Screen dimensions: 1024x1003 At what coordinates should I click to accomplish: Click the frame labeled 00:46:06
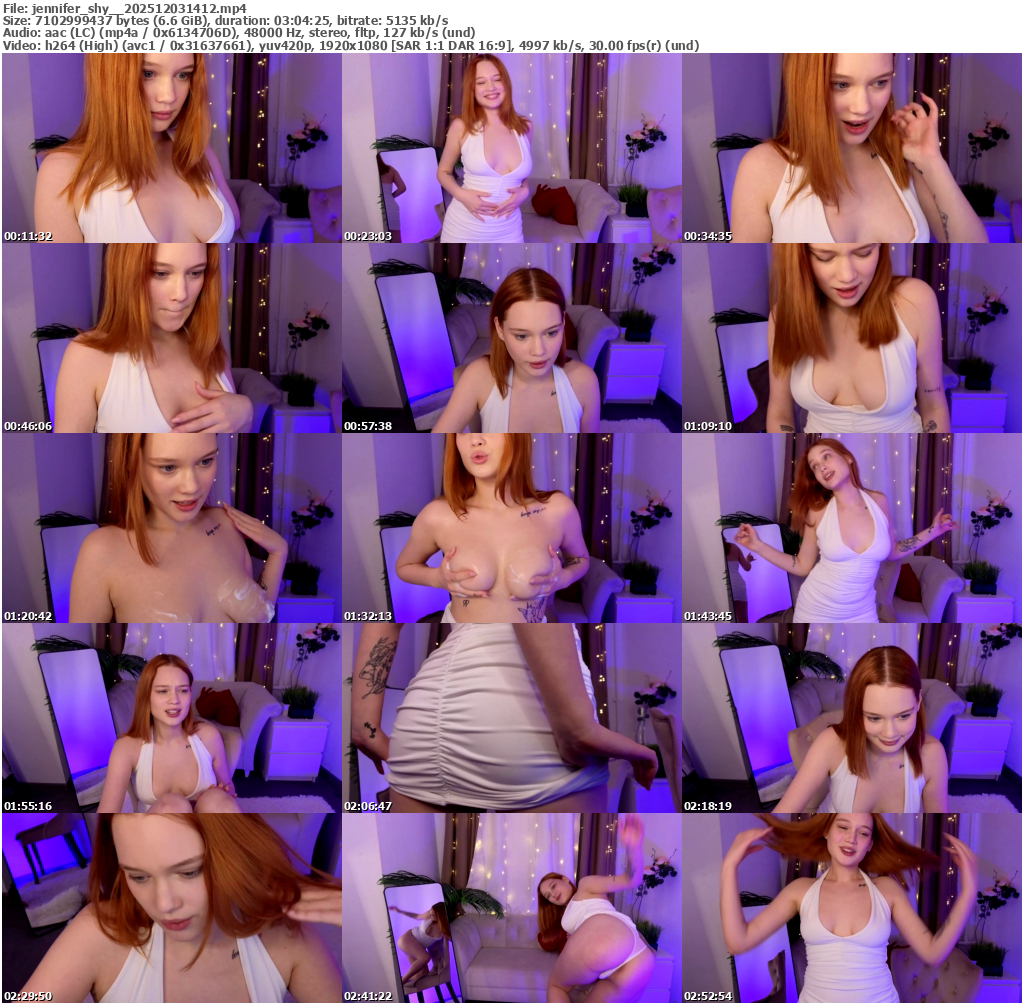[x=171, y=338]
